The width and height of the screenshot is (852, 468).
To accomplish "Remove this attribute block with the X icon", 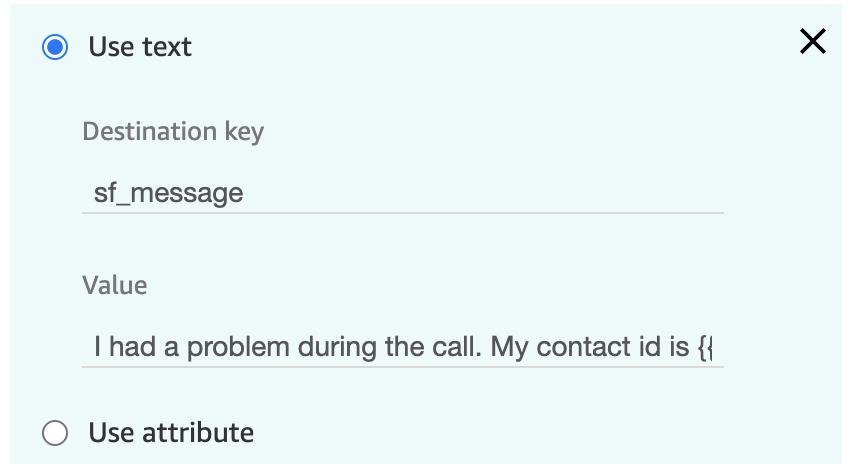I will [x=812, y=42].
